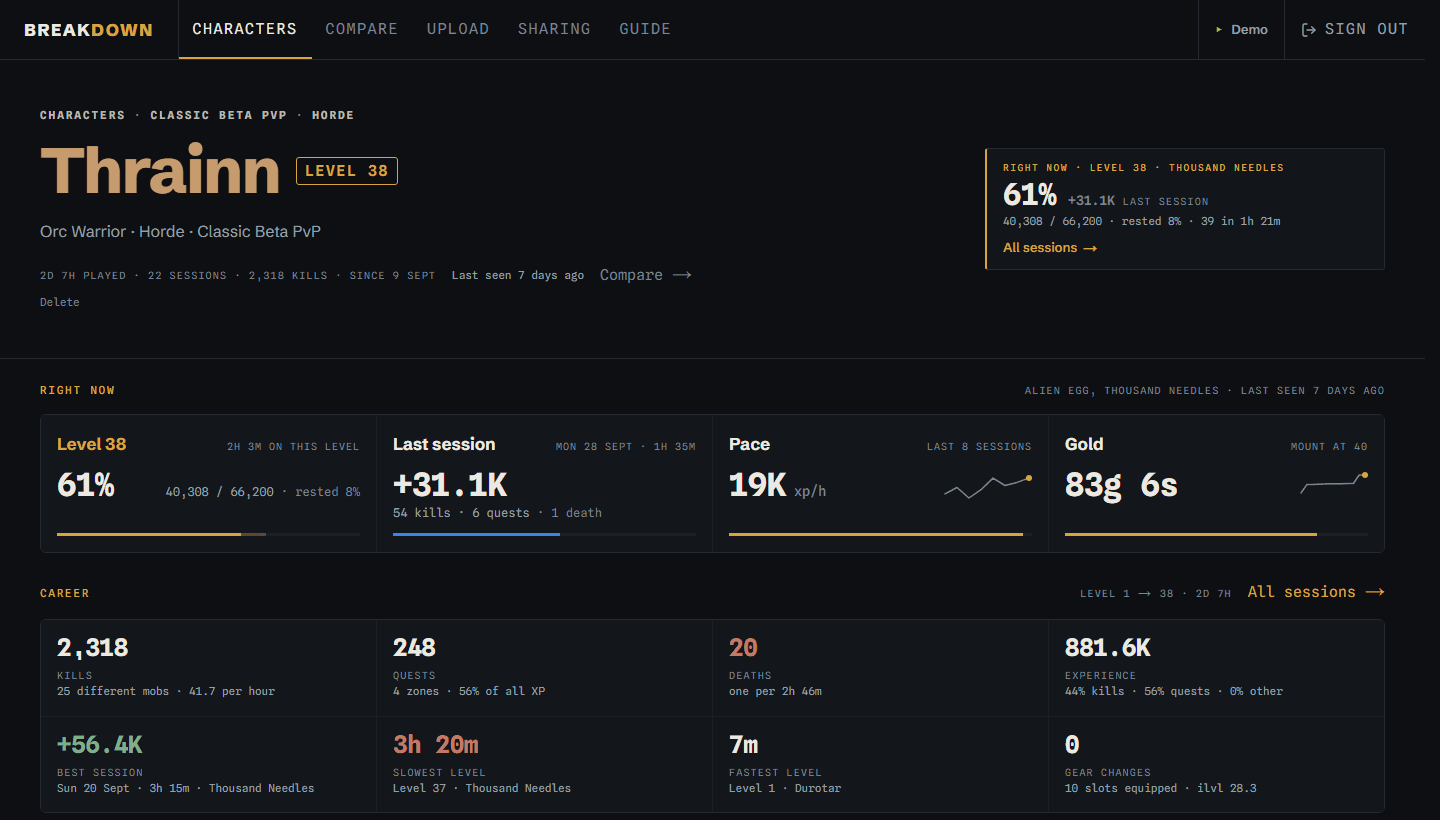
Task: Click the LEVEL 38 badge beside Thrainn
Action: pos(347,171)
